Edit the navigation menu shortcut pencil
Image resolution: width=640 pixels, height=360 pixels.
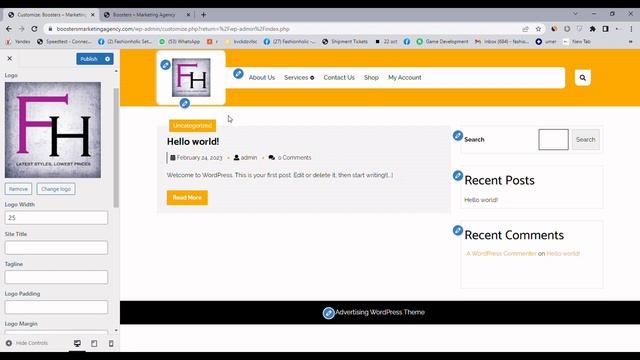tap(238, 73)
